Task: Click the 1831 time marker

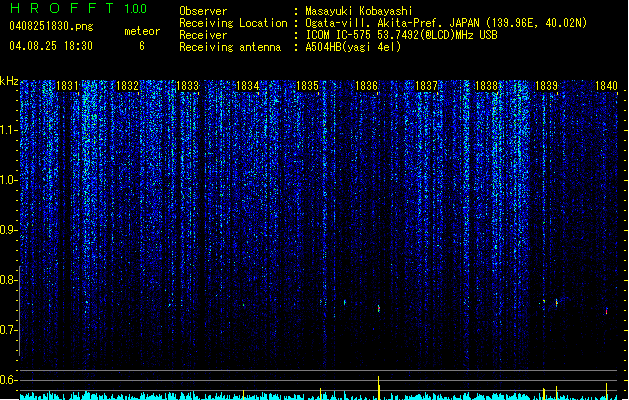Action: [x=67, y=86]
